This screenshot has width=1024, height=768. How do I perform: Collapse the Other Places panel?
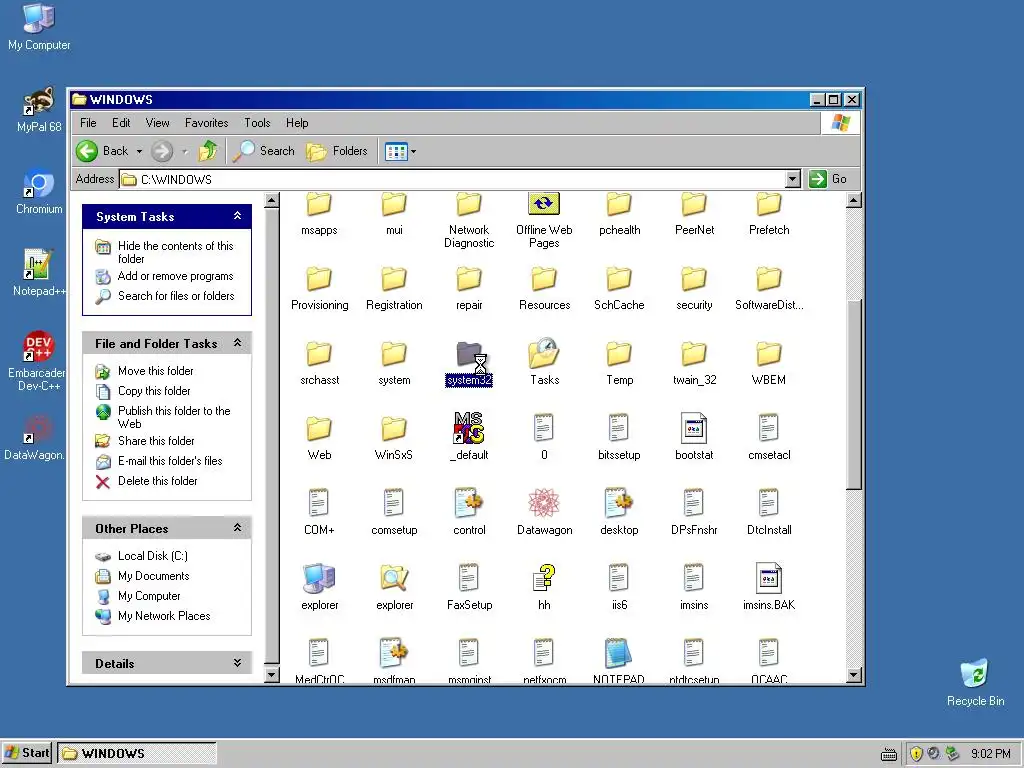[238, 528]
